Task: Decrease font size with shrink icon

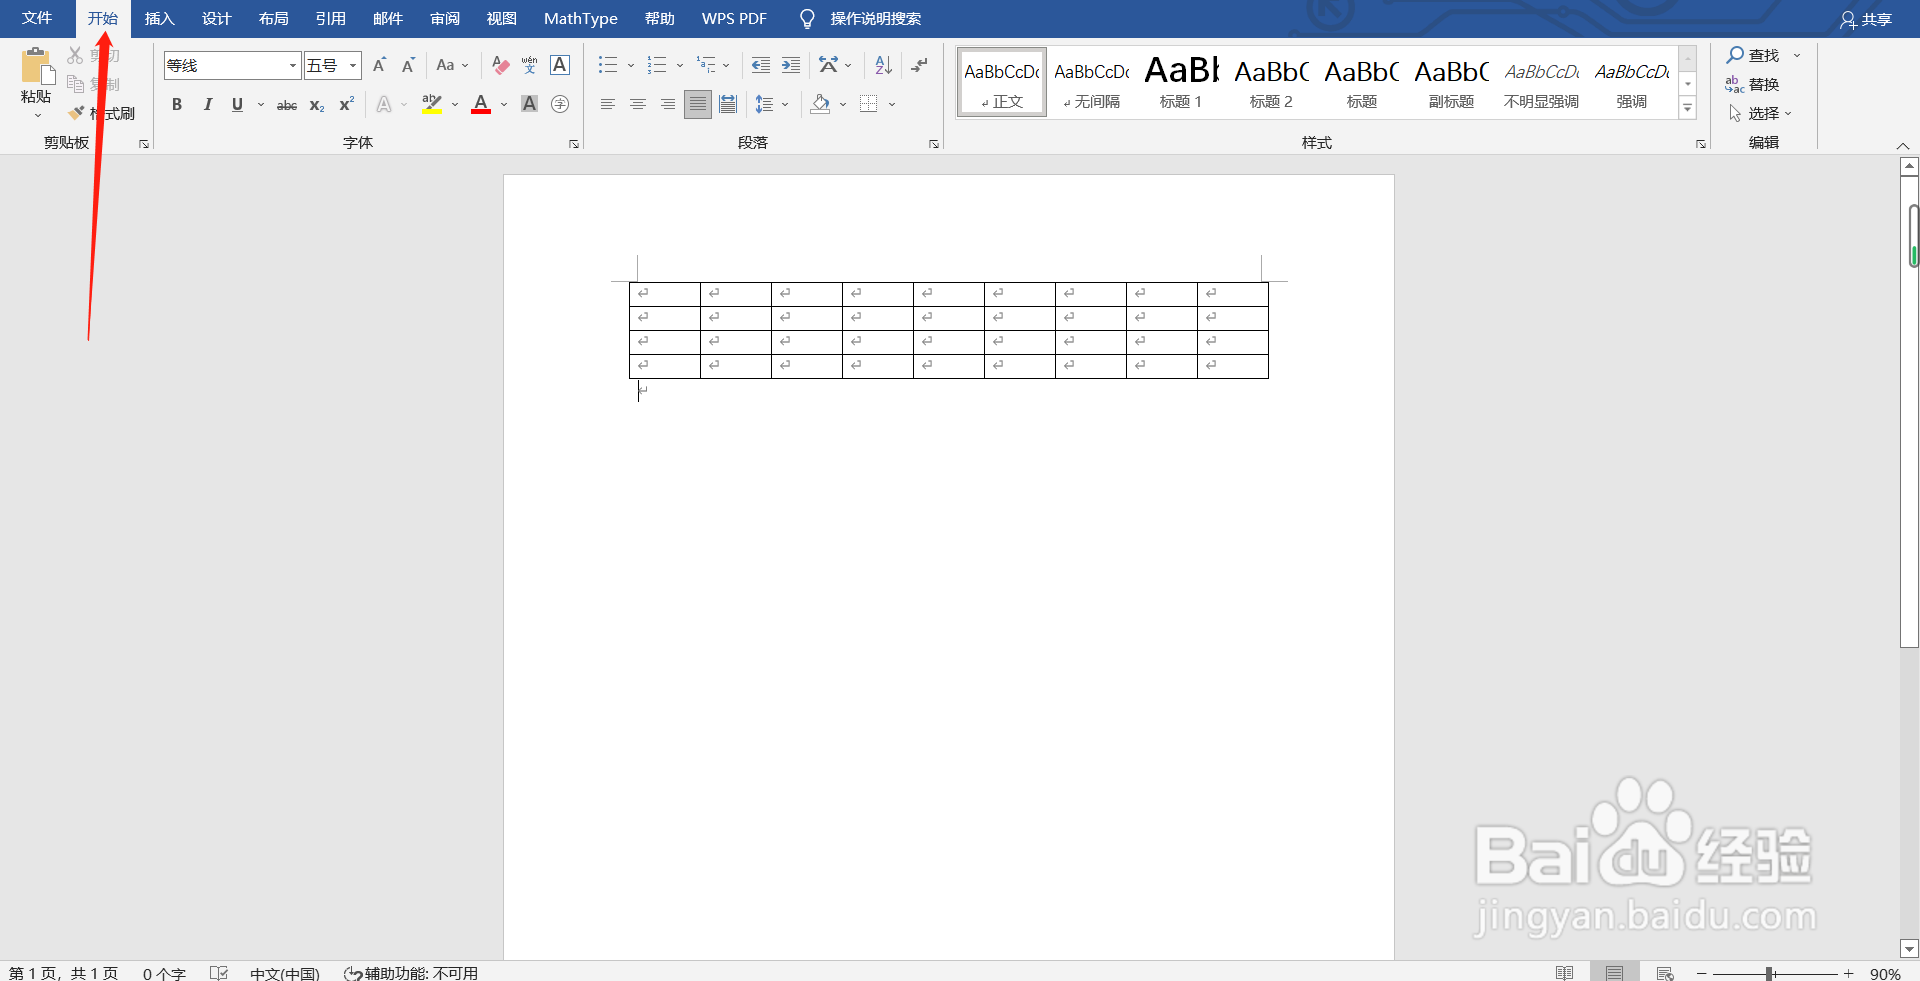Action: [408, 65]
